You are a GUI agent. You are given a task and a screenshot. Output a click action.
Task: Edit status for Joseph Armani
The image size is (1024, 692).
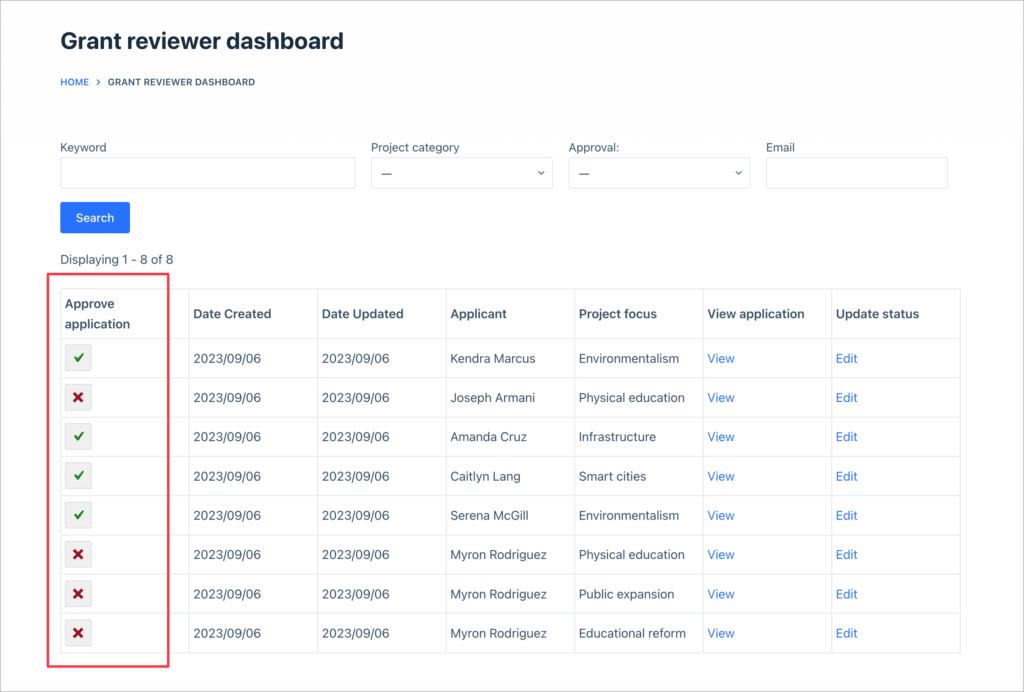point(846,398)
